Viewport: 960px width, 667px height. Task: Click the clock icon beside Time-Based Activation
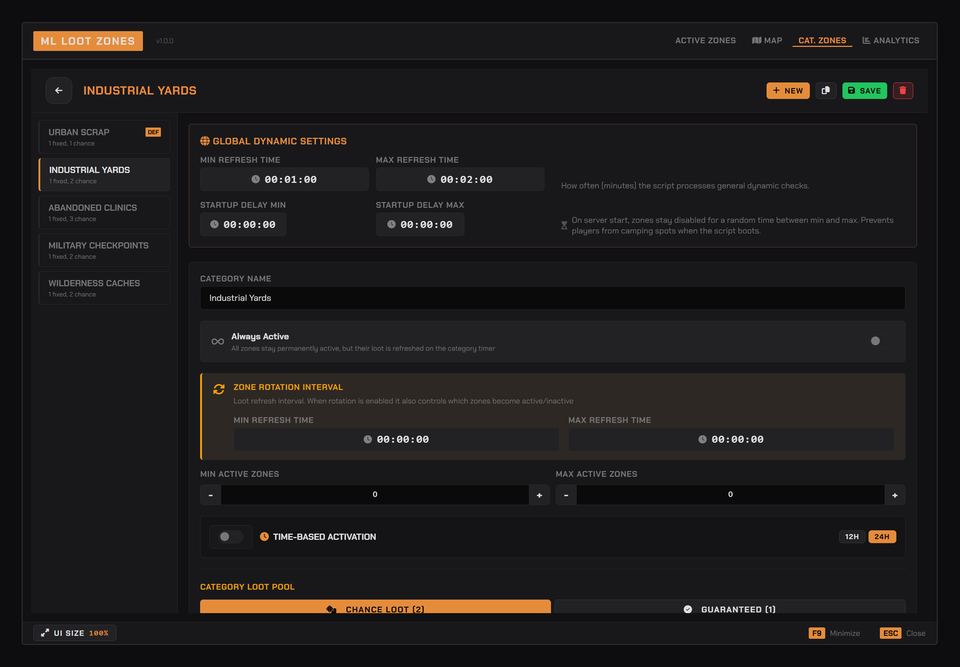[264, 537]
